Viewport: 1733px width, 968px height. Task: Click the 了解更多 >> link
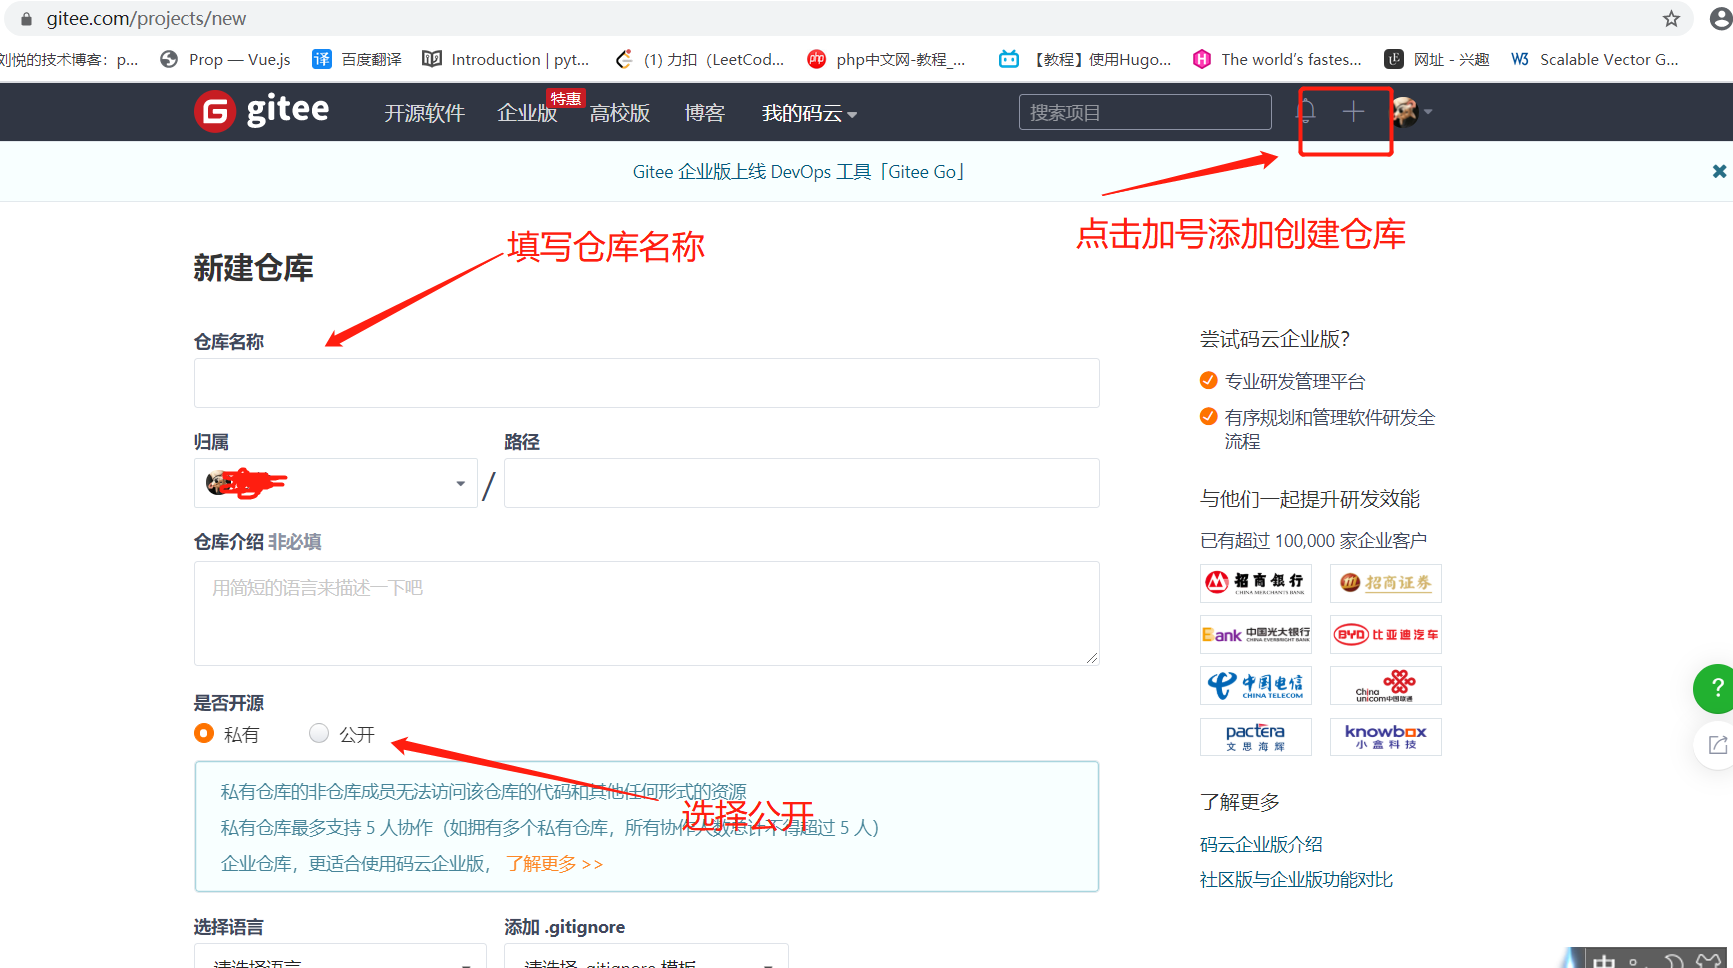coord(554,863)
